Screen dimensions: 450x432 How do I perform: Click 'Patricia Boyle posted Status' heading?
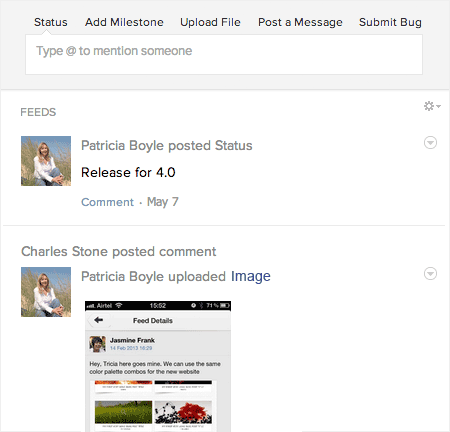click(x=167, y=146)
